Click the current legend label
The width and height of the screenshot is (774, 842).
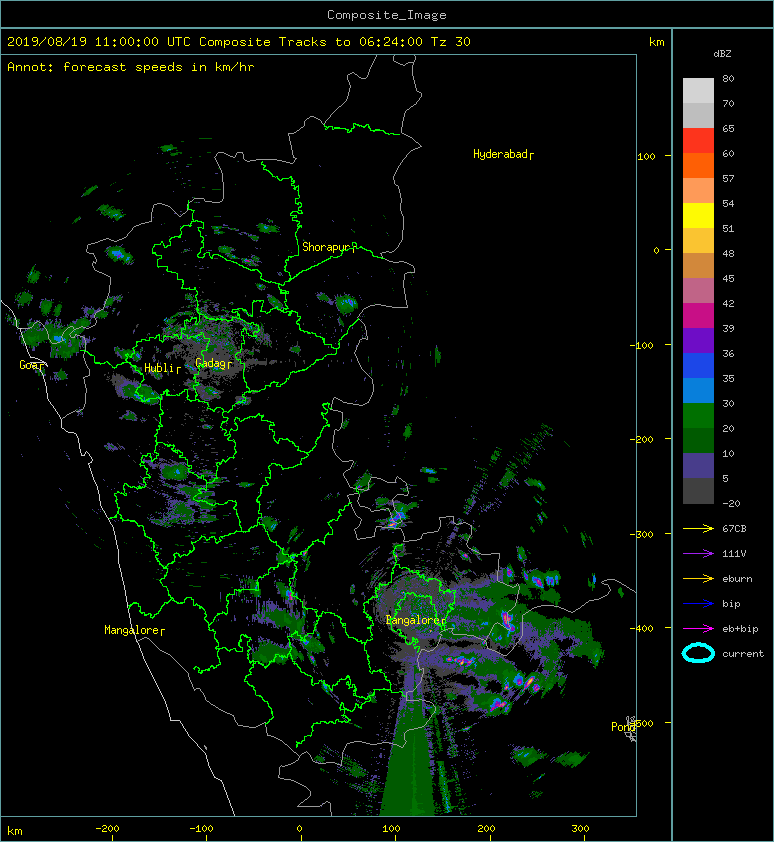pyautogui.click(x=743, y=654)
